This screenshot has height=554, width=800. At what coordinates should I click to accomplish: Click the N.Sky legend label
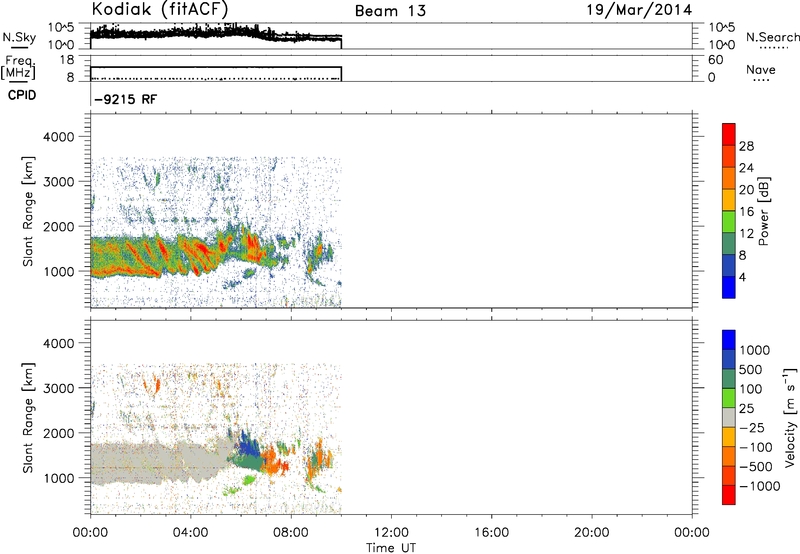(x=19, y=37)
